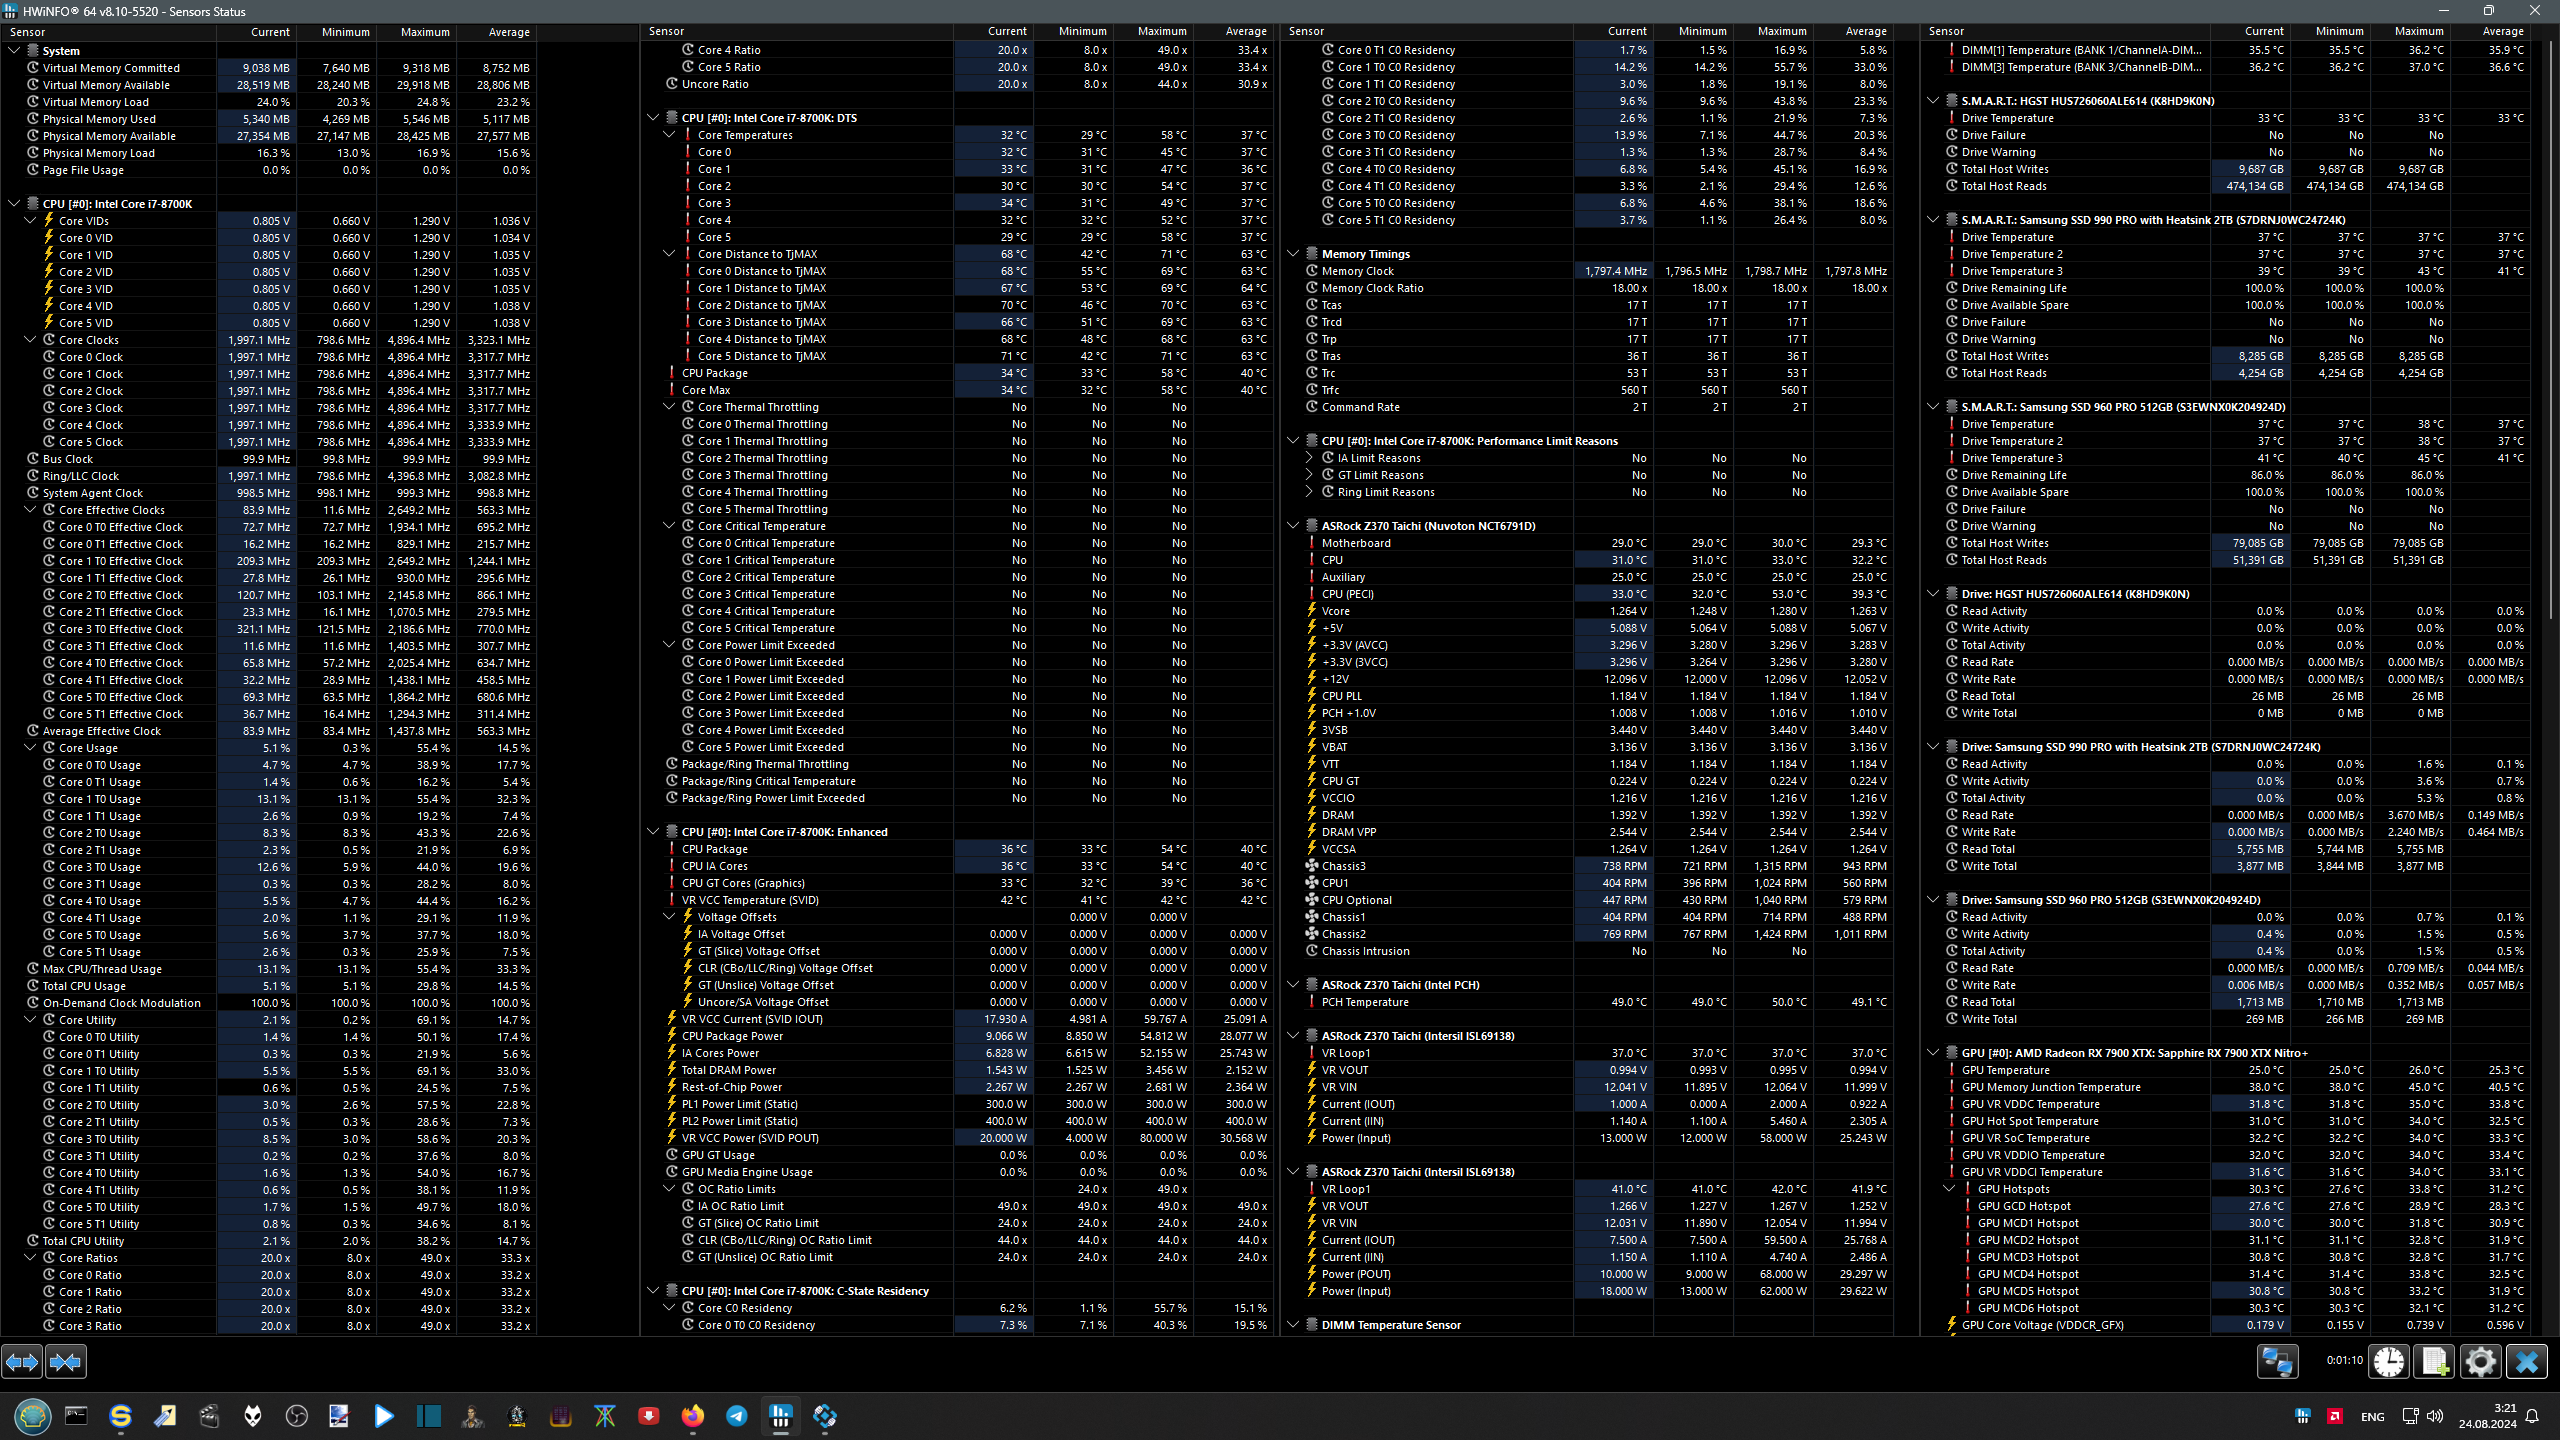Click the shrink columns arrows button
Image resolution: width=2560 pixels, height=1440 pixels.
pyautogui.click(x=66, y=1362)
